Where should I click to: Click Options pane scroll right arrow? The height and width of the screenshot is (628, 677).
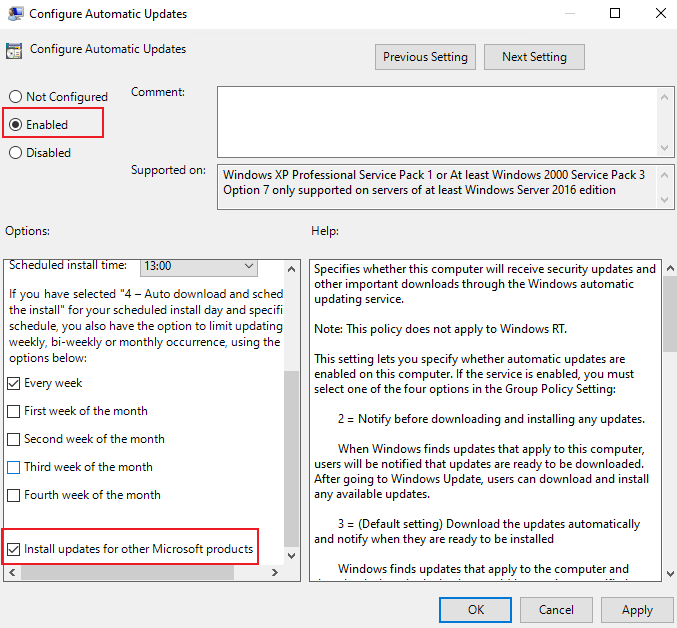coord(275,573)
